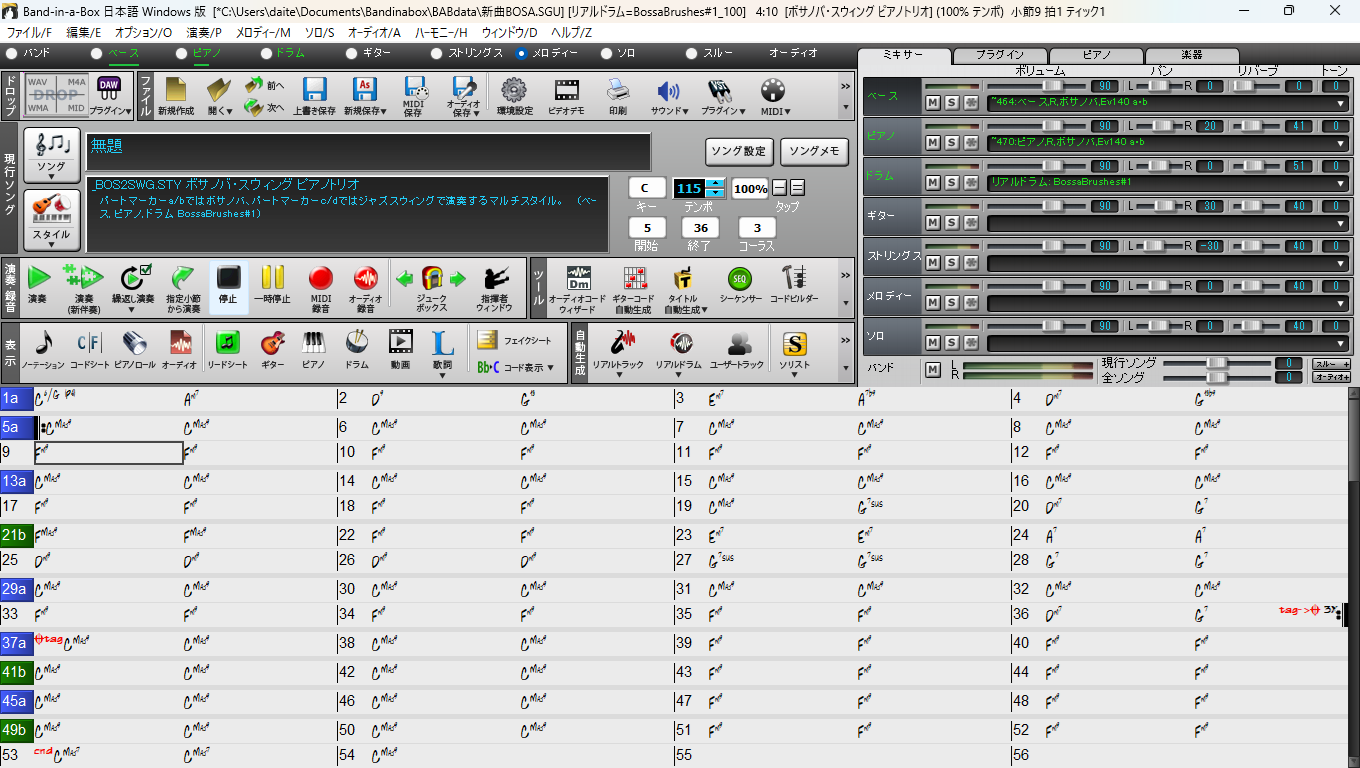Open the メロディー/M menu
Viewport: 1360px width, 768px height.
pyautogui.click(x=263, y=33)
